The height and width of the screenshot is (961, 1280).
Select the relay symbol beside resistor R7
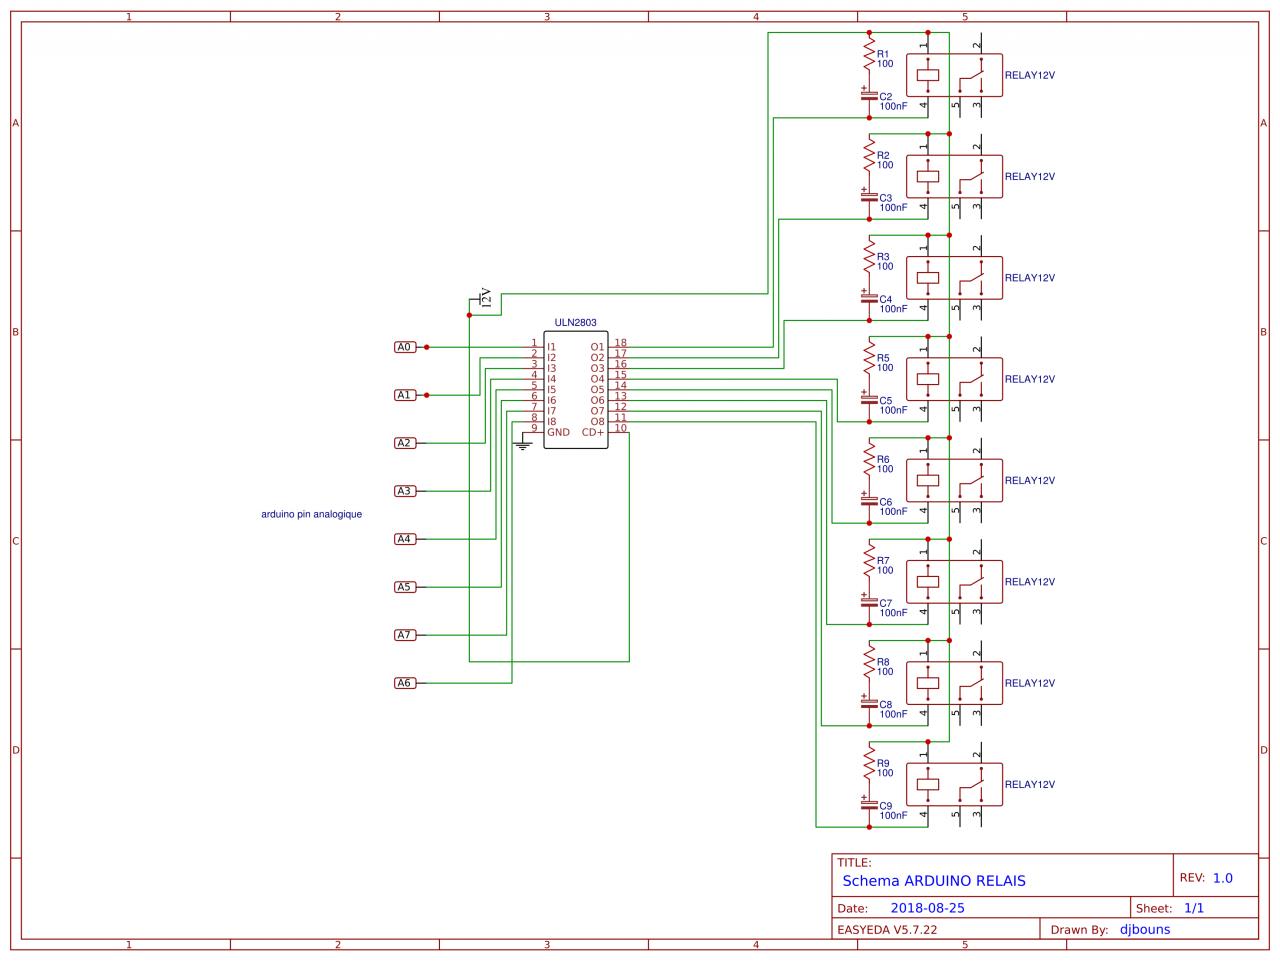[x=954, y=581]
